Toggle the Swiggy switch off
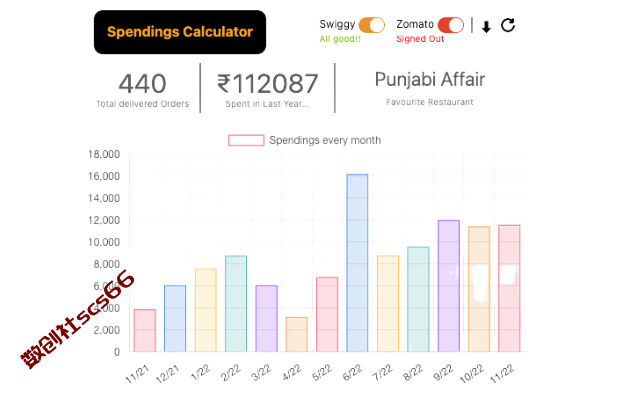The width and height of the screenshot is (640, 400). click(371, 25)
